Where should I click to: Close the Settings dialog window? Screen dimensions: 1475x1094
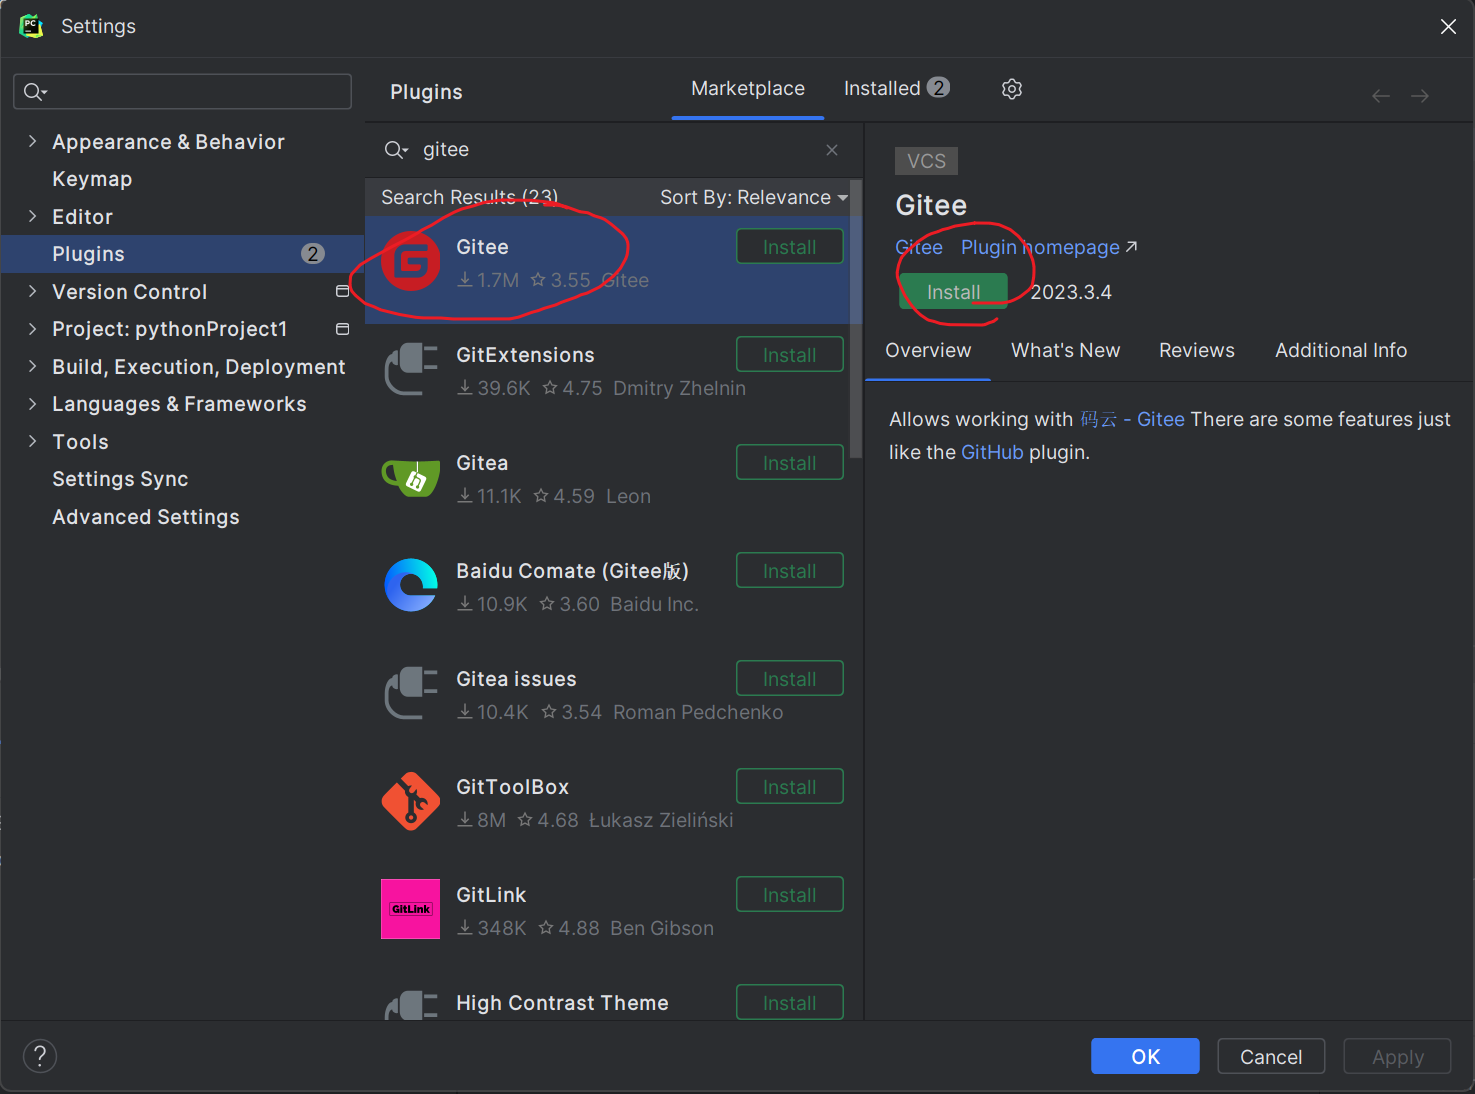(x=1448, y=27)
